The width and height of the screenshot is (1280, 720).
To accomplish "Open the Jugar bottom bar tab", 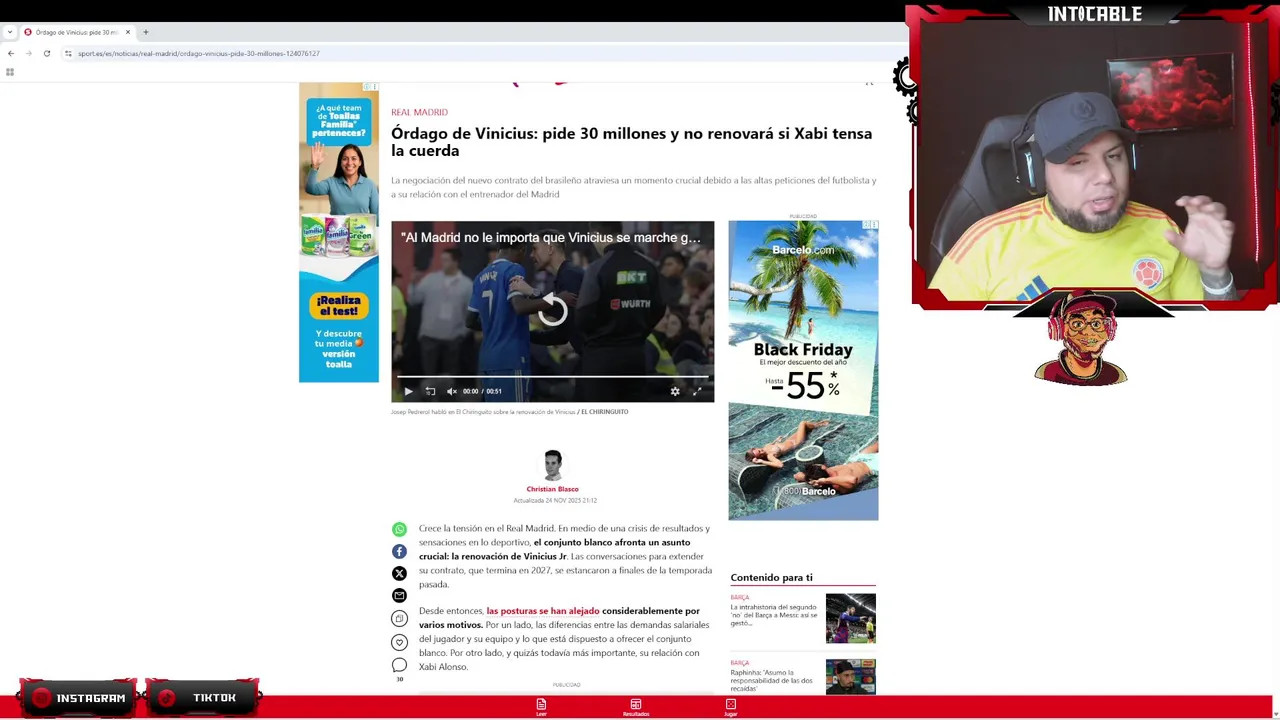I will click(730, 707).
